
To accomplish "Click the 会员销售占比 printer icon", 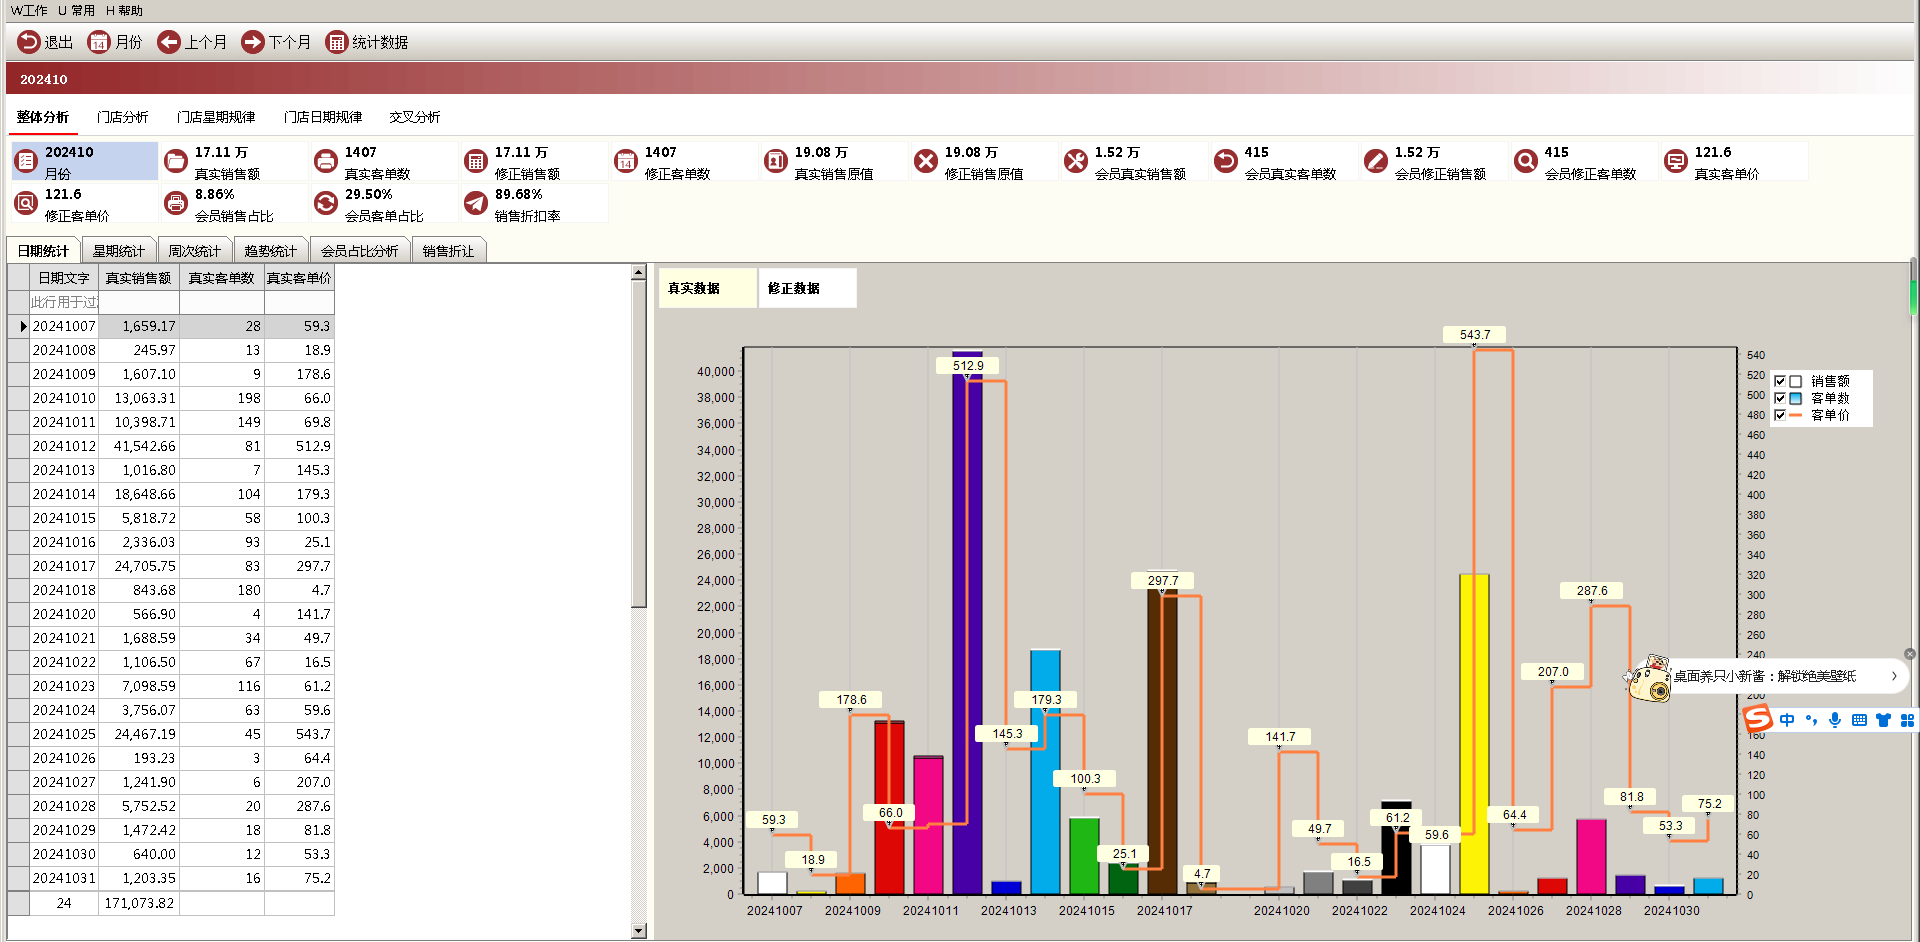I will click(x=176, y=203).
